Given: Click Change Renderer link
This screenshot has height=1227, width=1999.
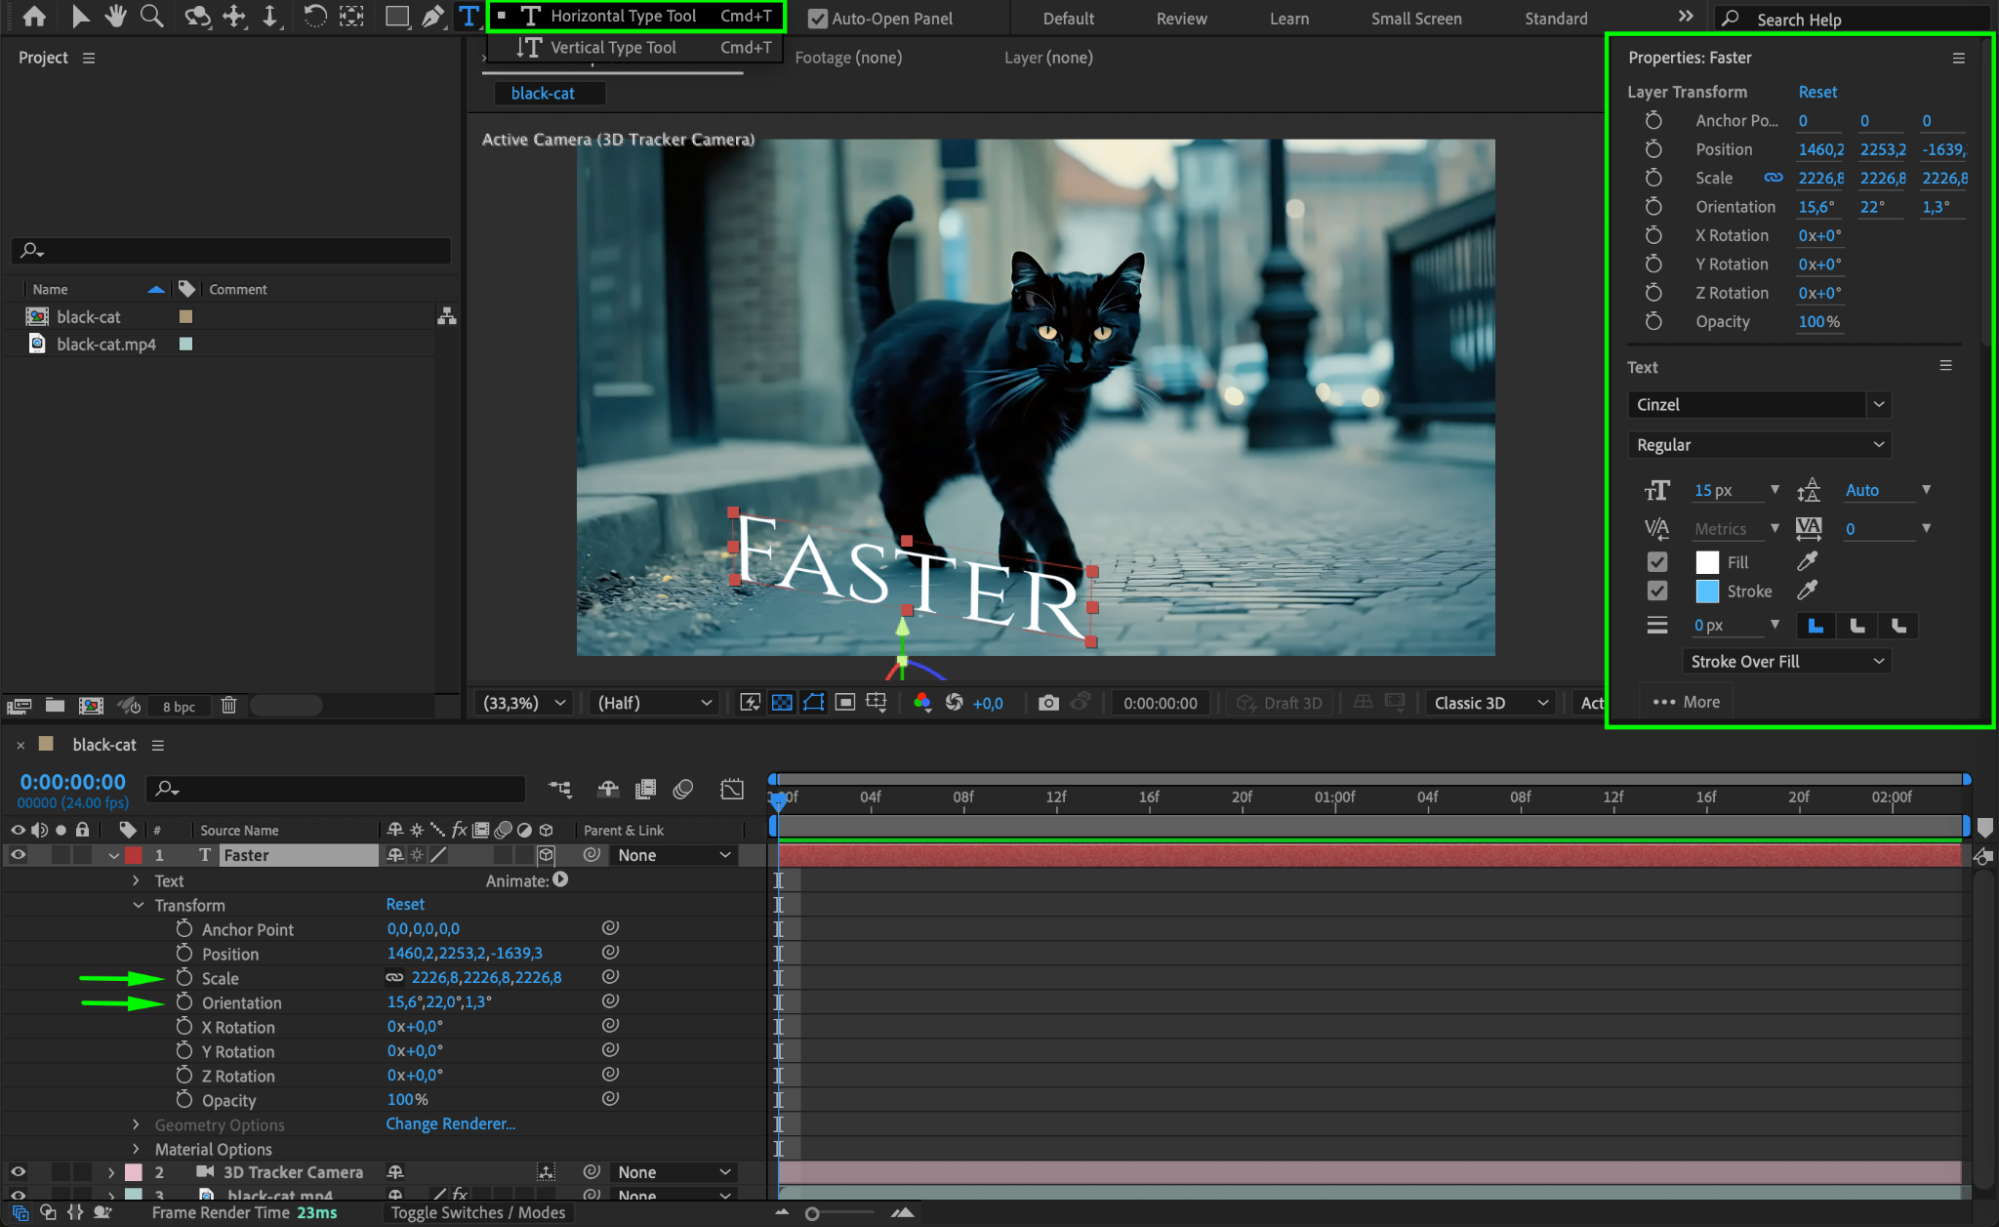Looking at the screenshot, I should [x=450, y=1124].
